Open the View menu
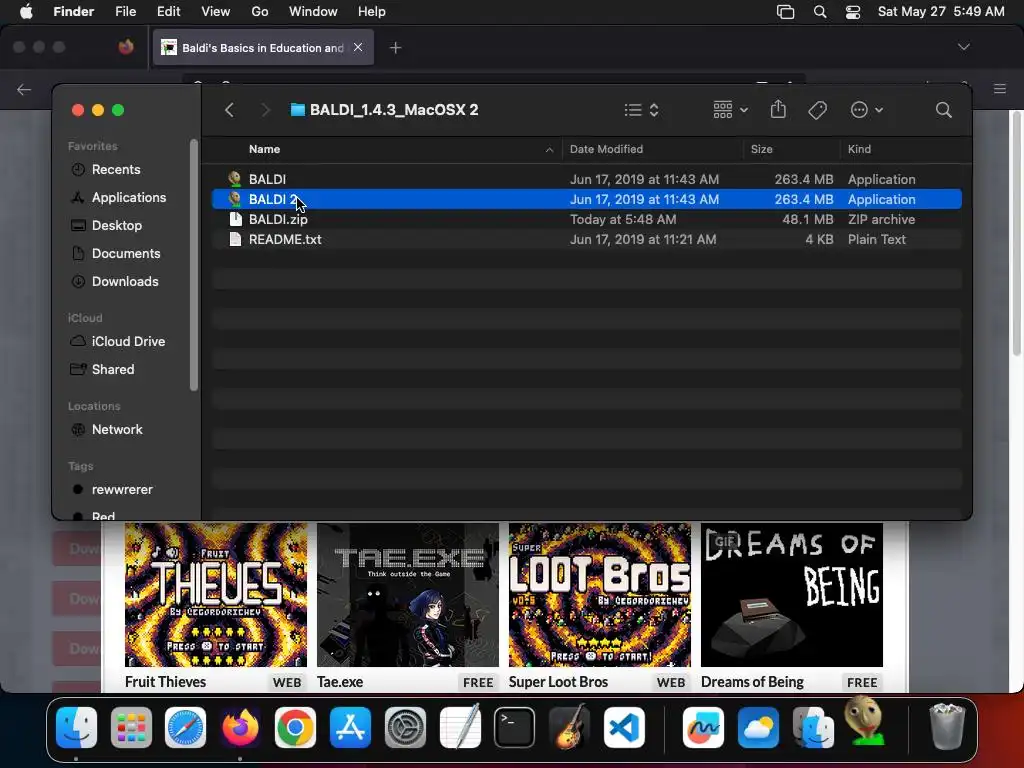This screenshot has height=768, width=1024. tap(216, 12)
